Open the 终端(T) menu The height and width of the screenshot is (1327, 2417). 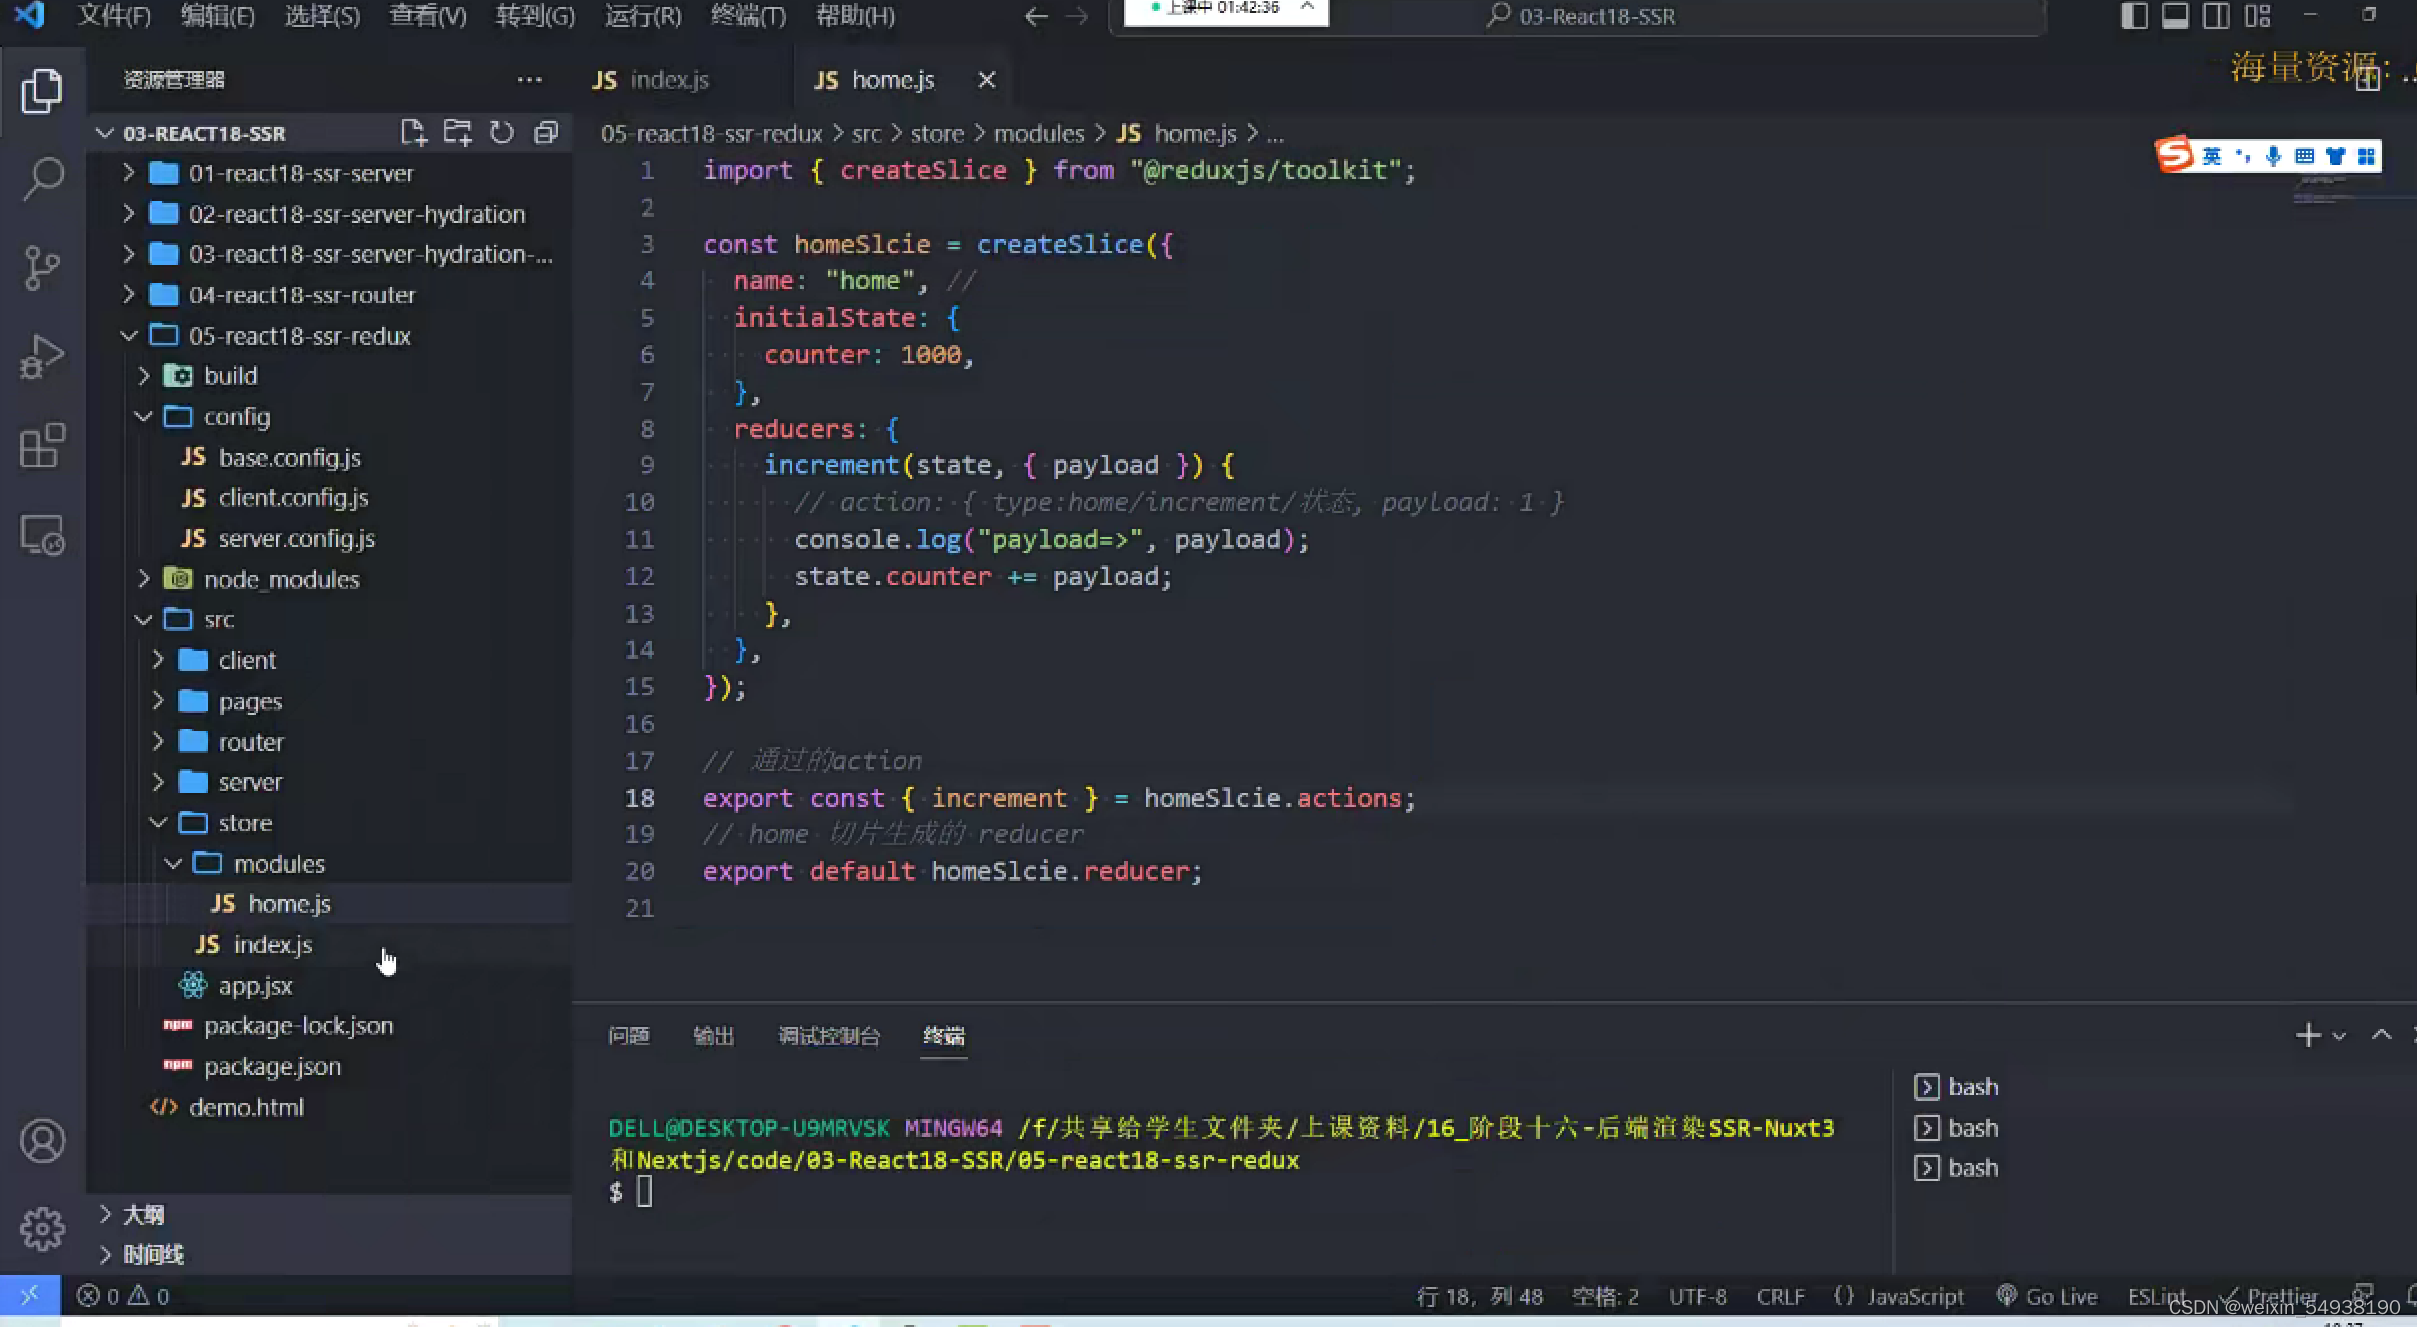click(748, 16)
